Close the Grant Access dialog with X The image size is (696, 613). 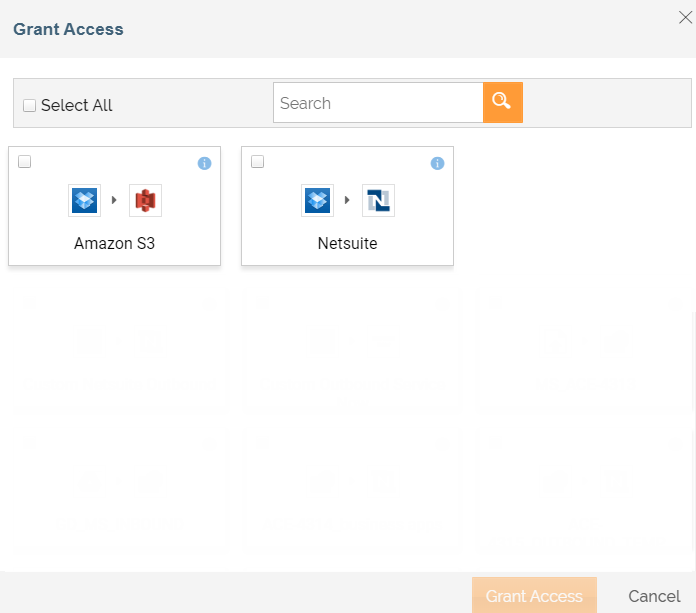pyautogui.click(x=685, y=17)
